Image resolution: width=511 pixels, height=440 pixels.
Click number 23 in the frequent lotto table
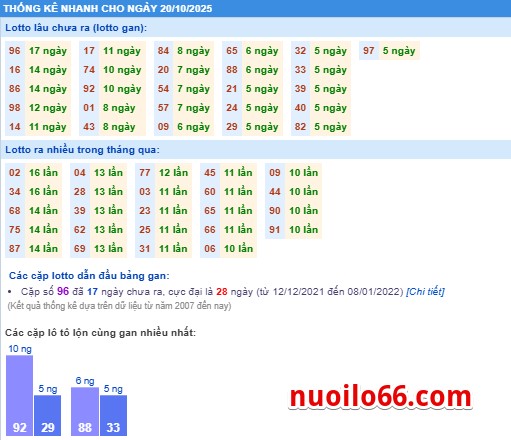click(x=145, y=211)
